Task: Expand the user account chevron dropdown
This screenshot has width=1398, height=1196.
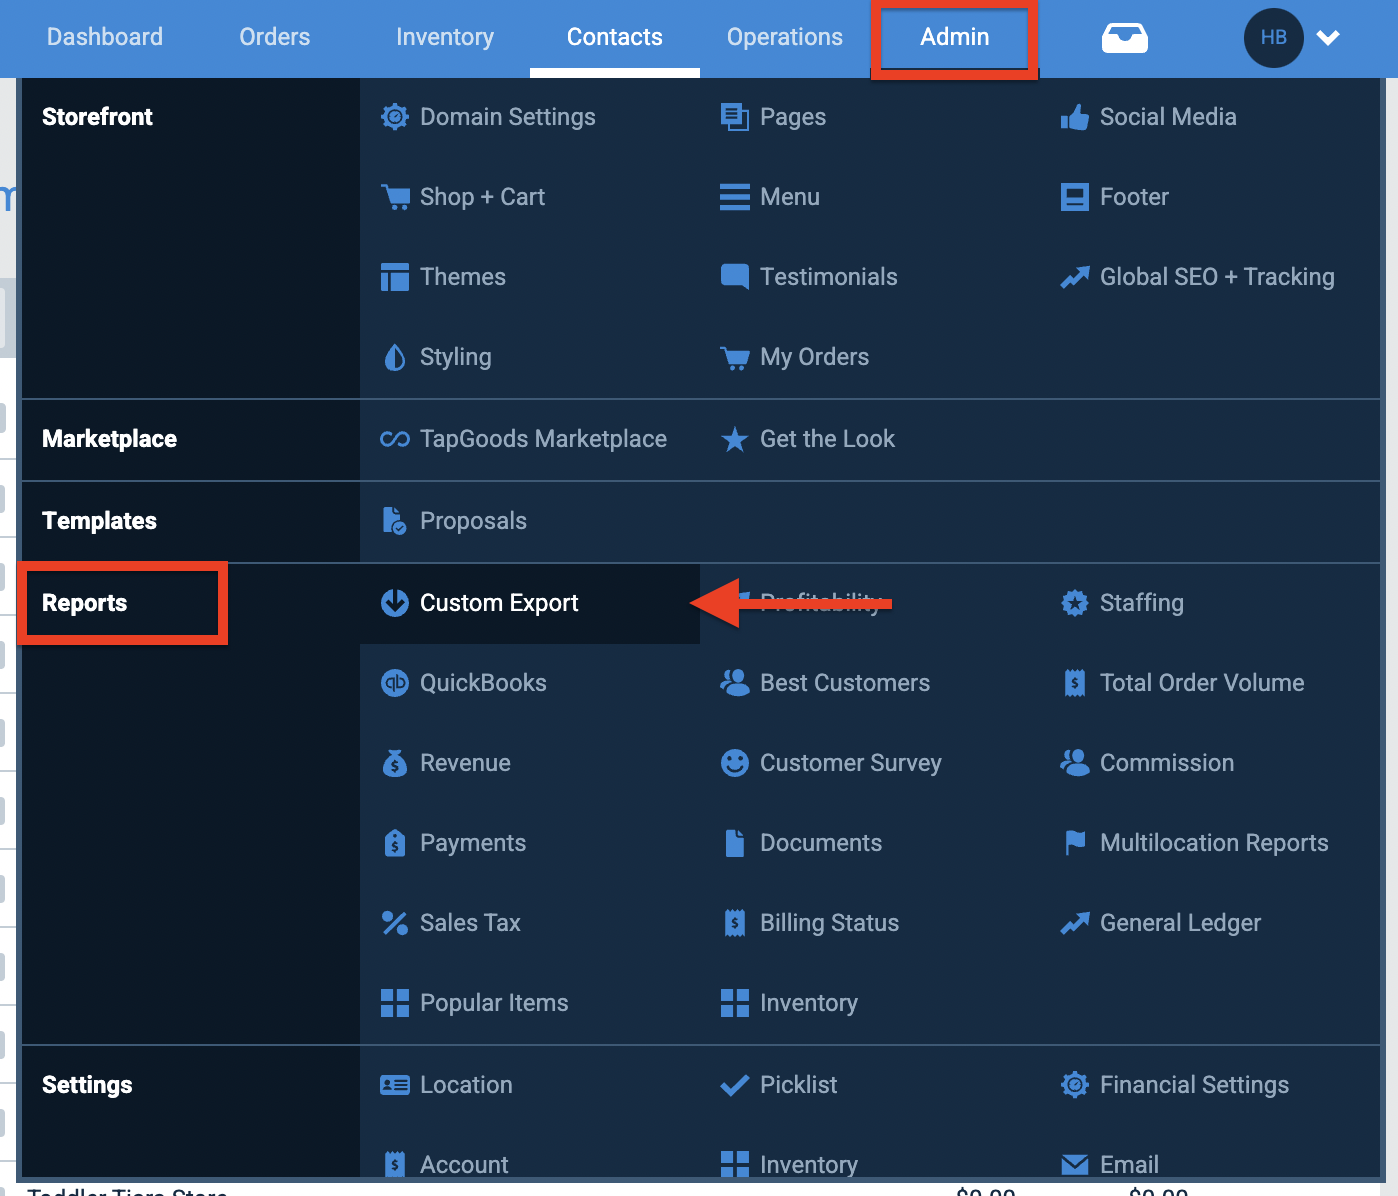Action: click(1328, 38)
